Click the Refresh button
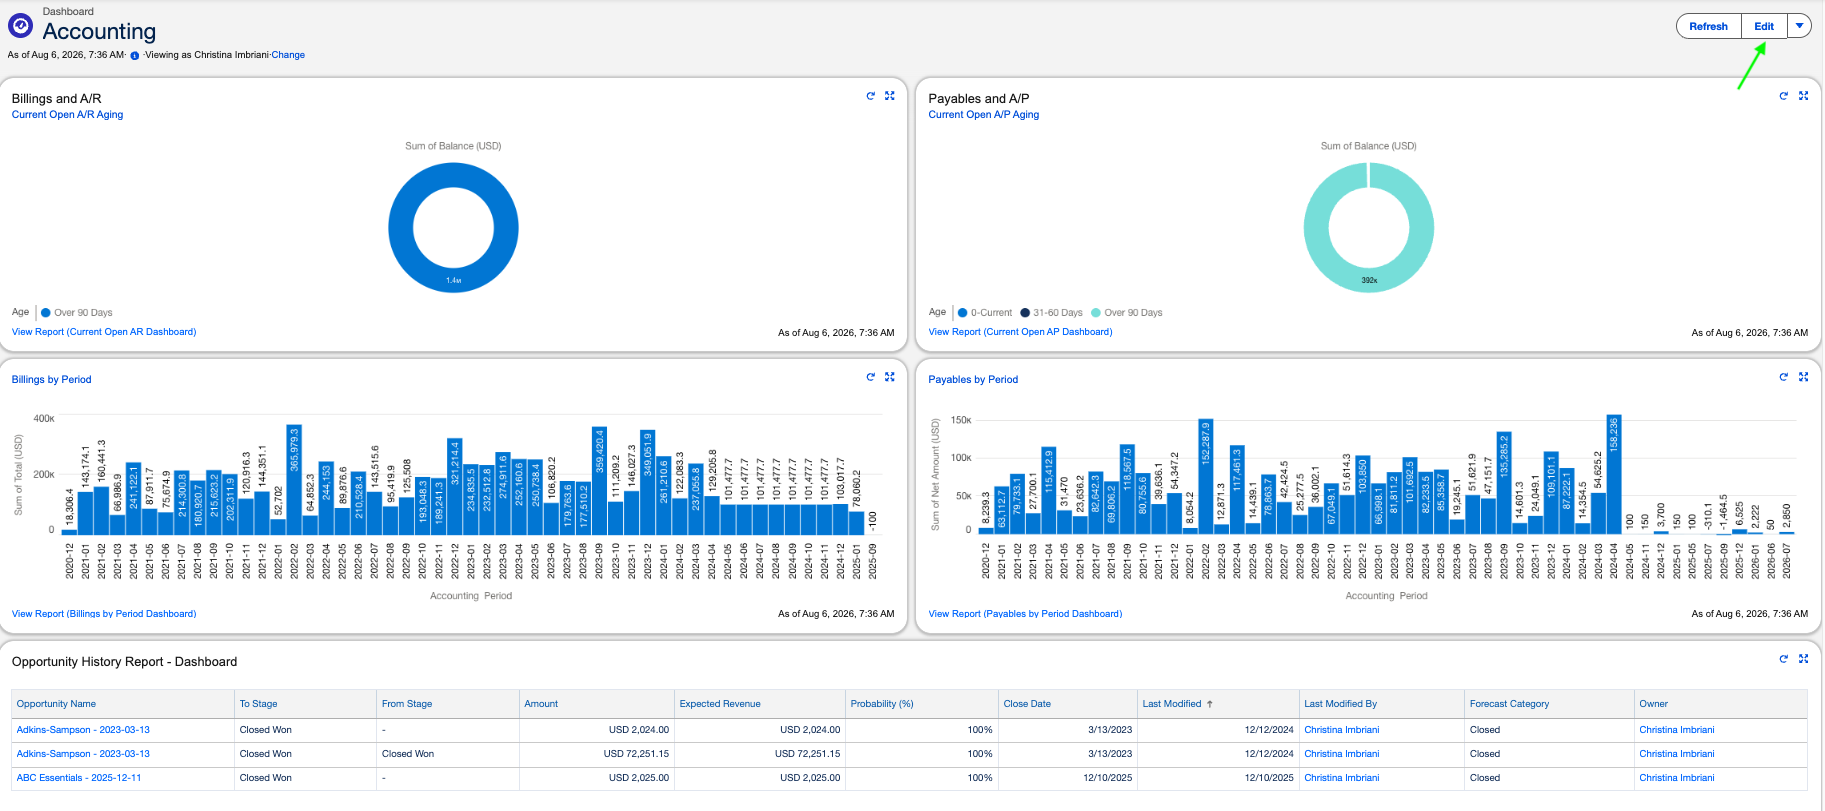The width and height of the screenshot is (1825, 811). point(1708,26)
